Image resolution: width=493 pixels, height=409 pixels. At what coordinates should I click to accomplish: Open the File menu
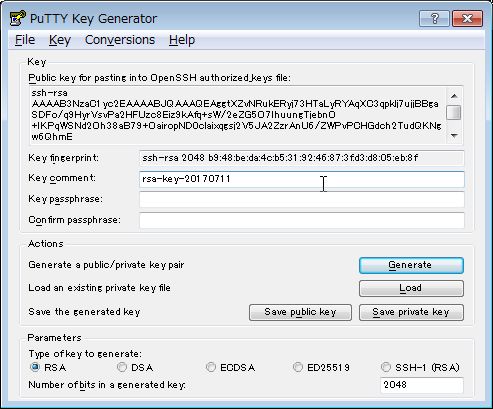coord(25,40)
